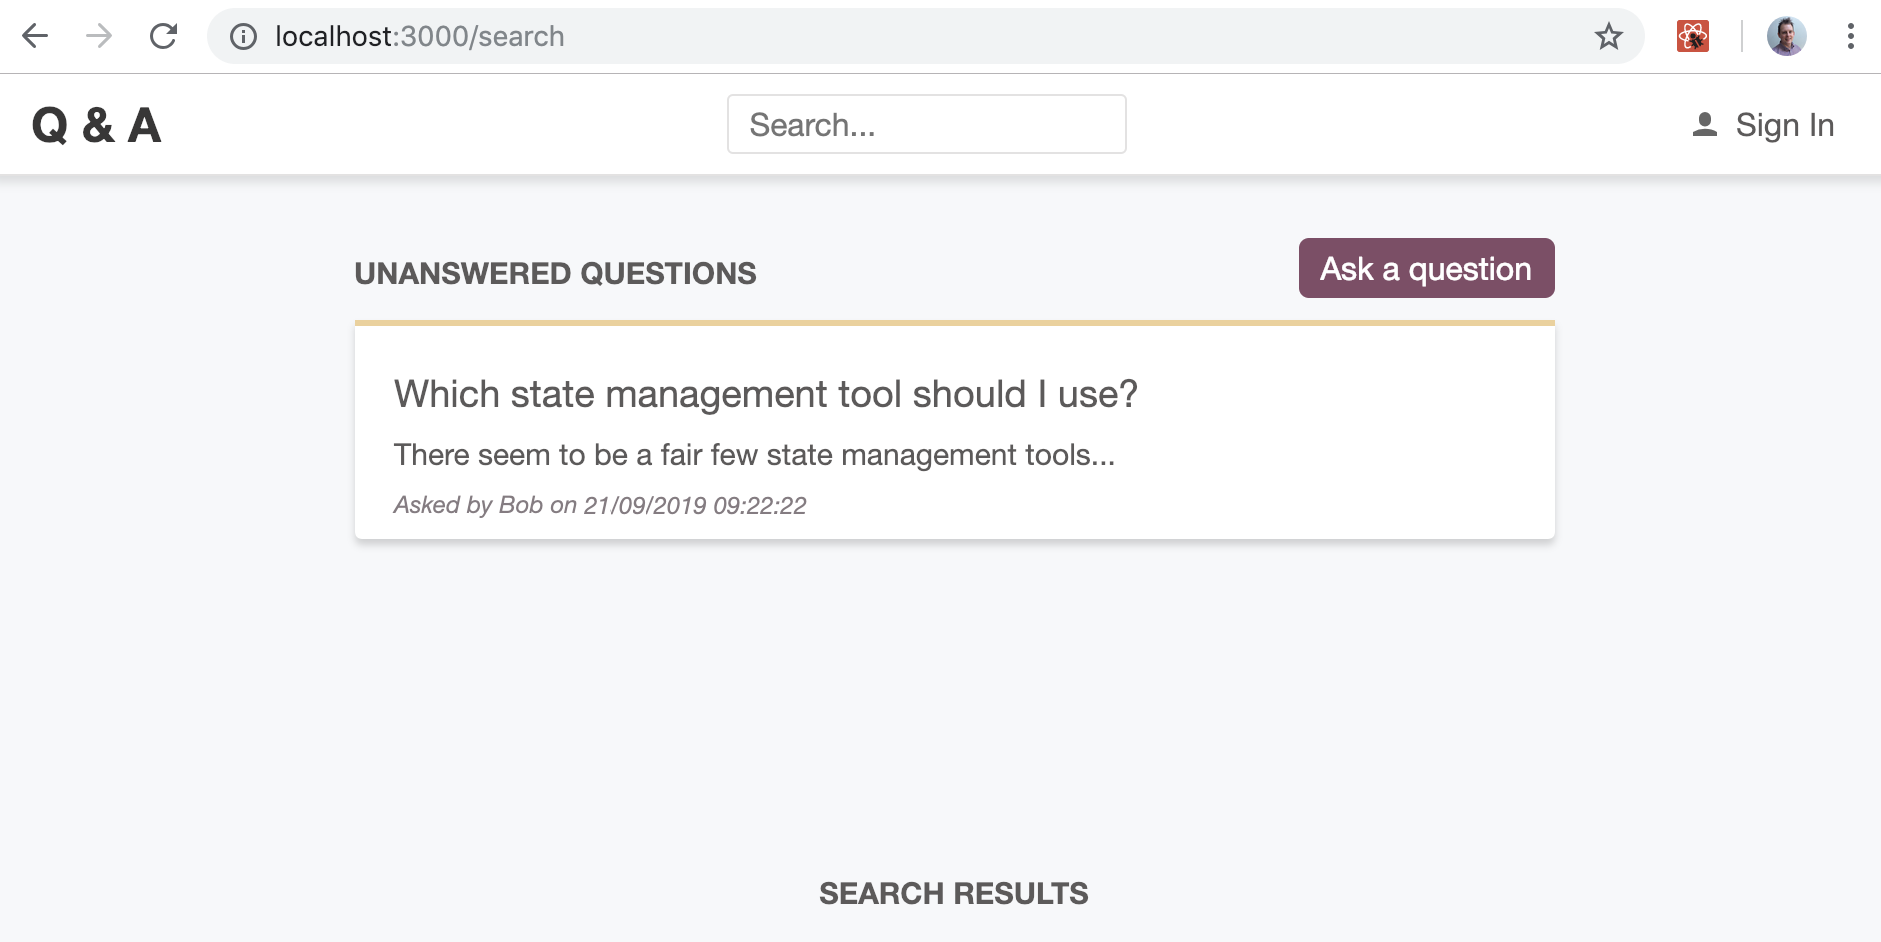This screenshot has width=1881, height=942.
Task: View site information icon in address bar
Action: coord(243,37)
